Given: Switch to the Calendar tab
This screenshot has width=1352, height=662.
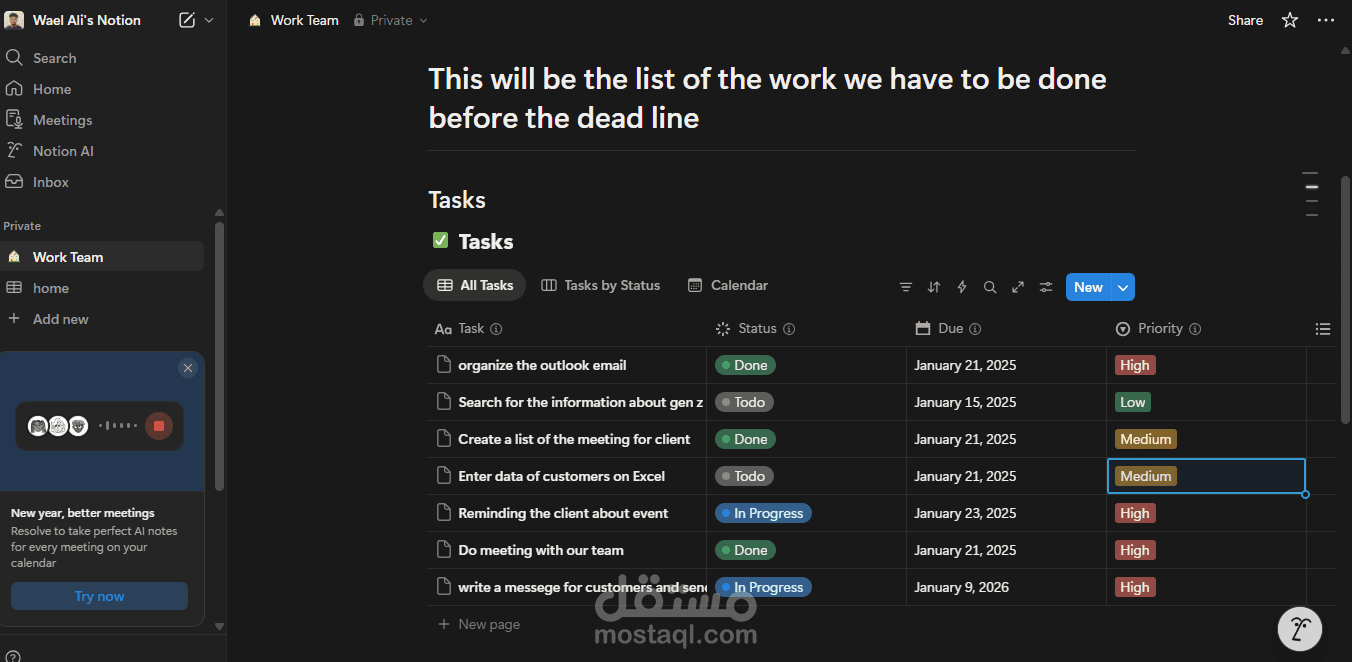Looking at the screenshot, I should point(728,285).
